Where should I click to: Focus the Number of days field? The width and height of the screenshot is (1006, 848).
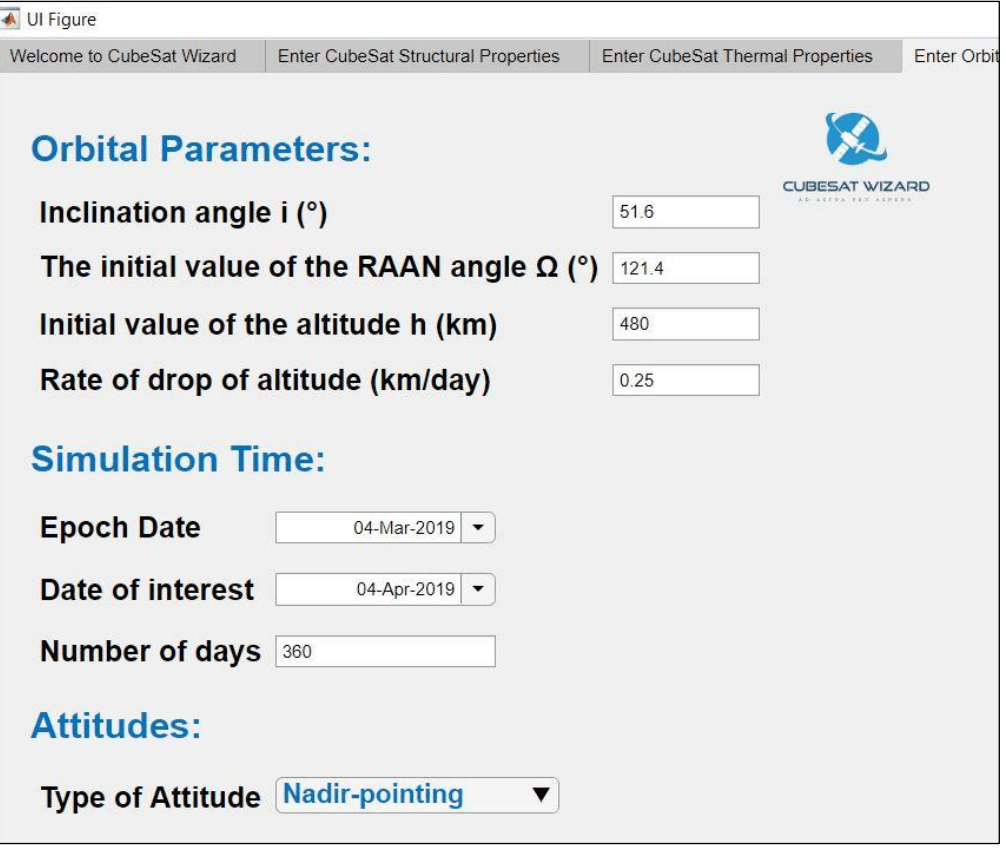click(x=385, y=652)
